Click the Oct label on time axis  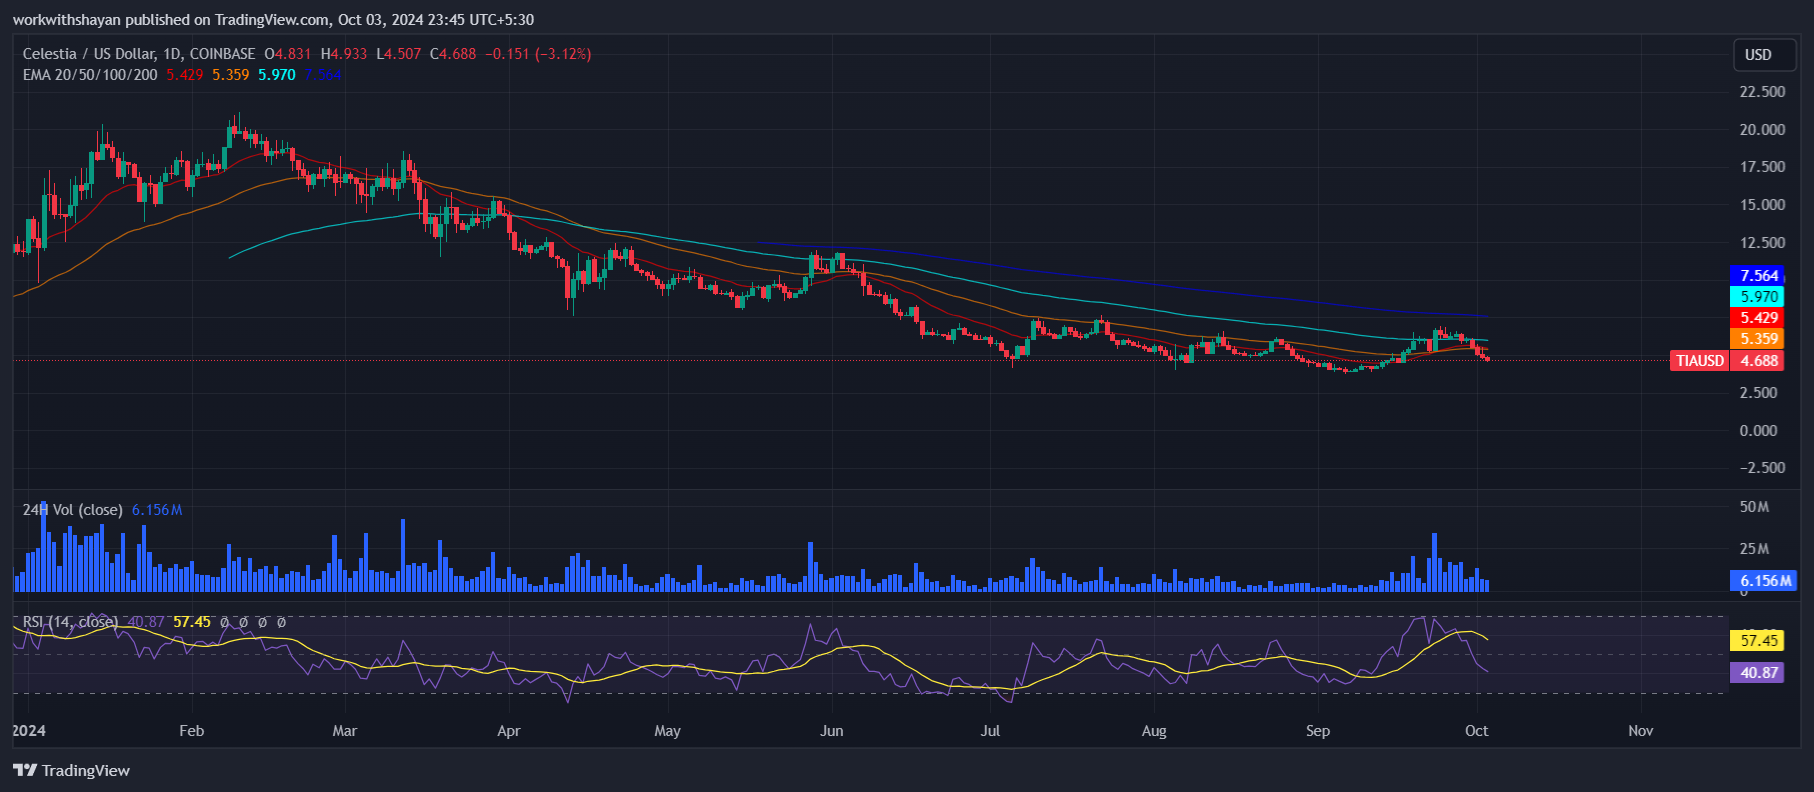click(1476, 731)
